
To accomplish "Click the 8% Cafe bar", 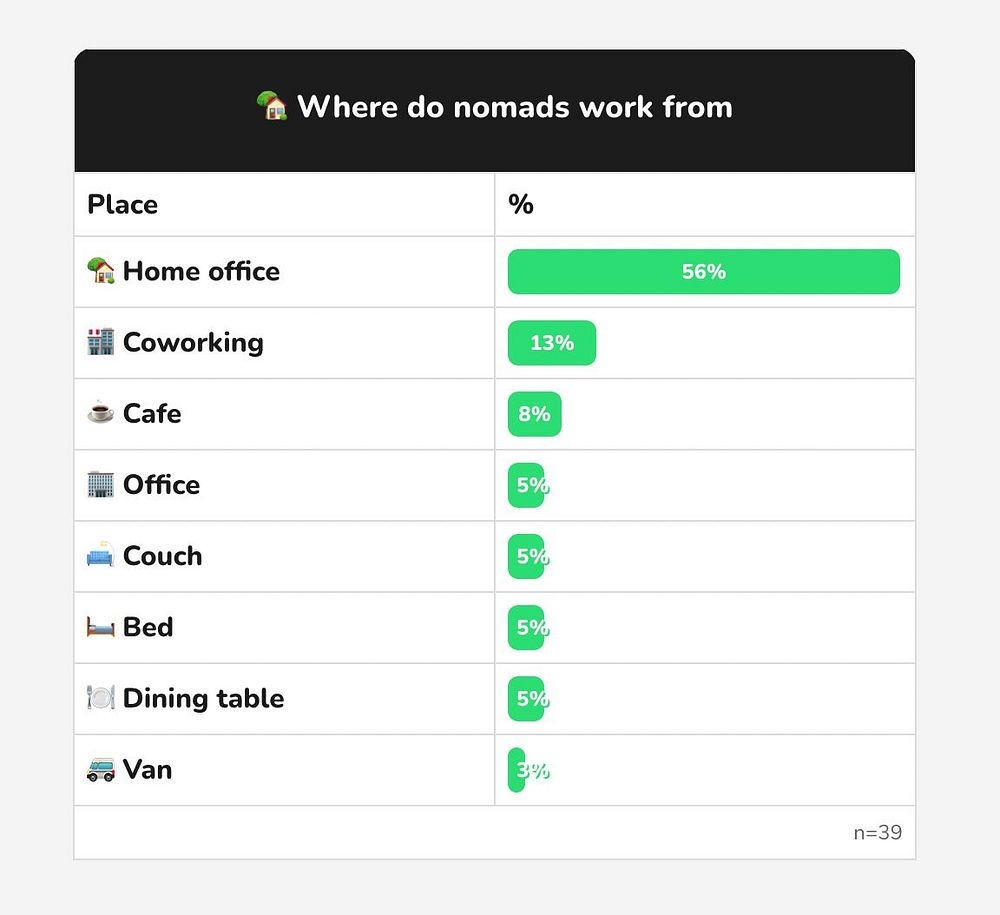I will point(535,414).
